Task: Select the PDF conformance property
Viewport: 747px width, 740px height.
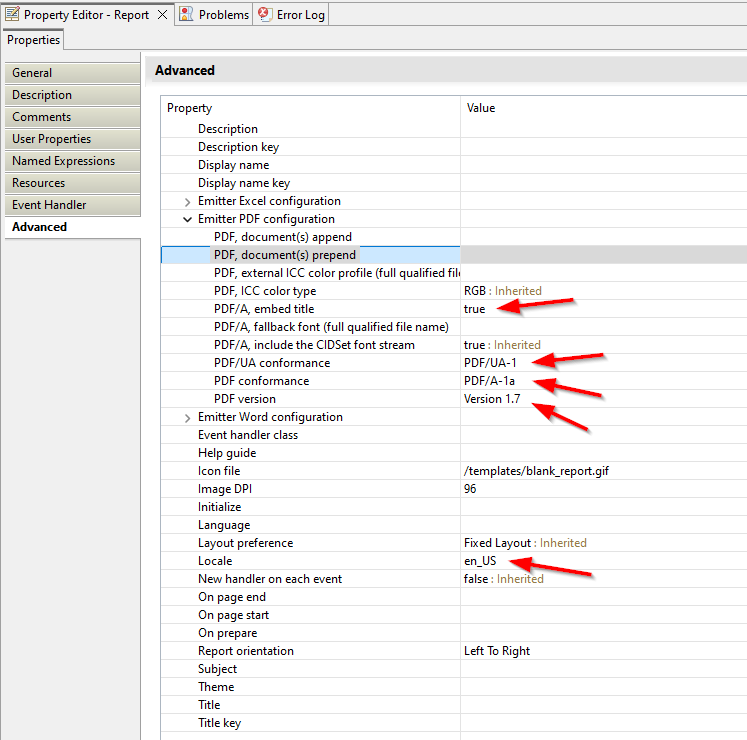Action: (x=261, y=381)
